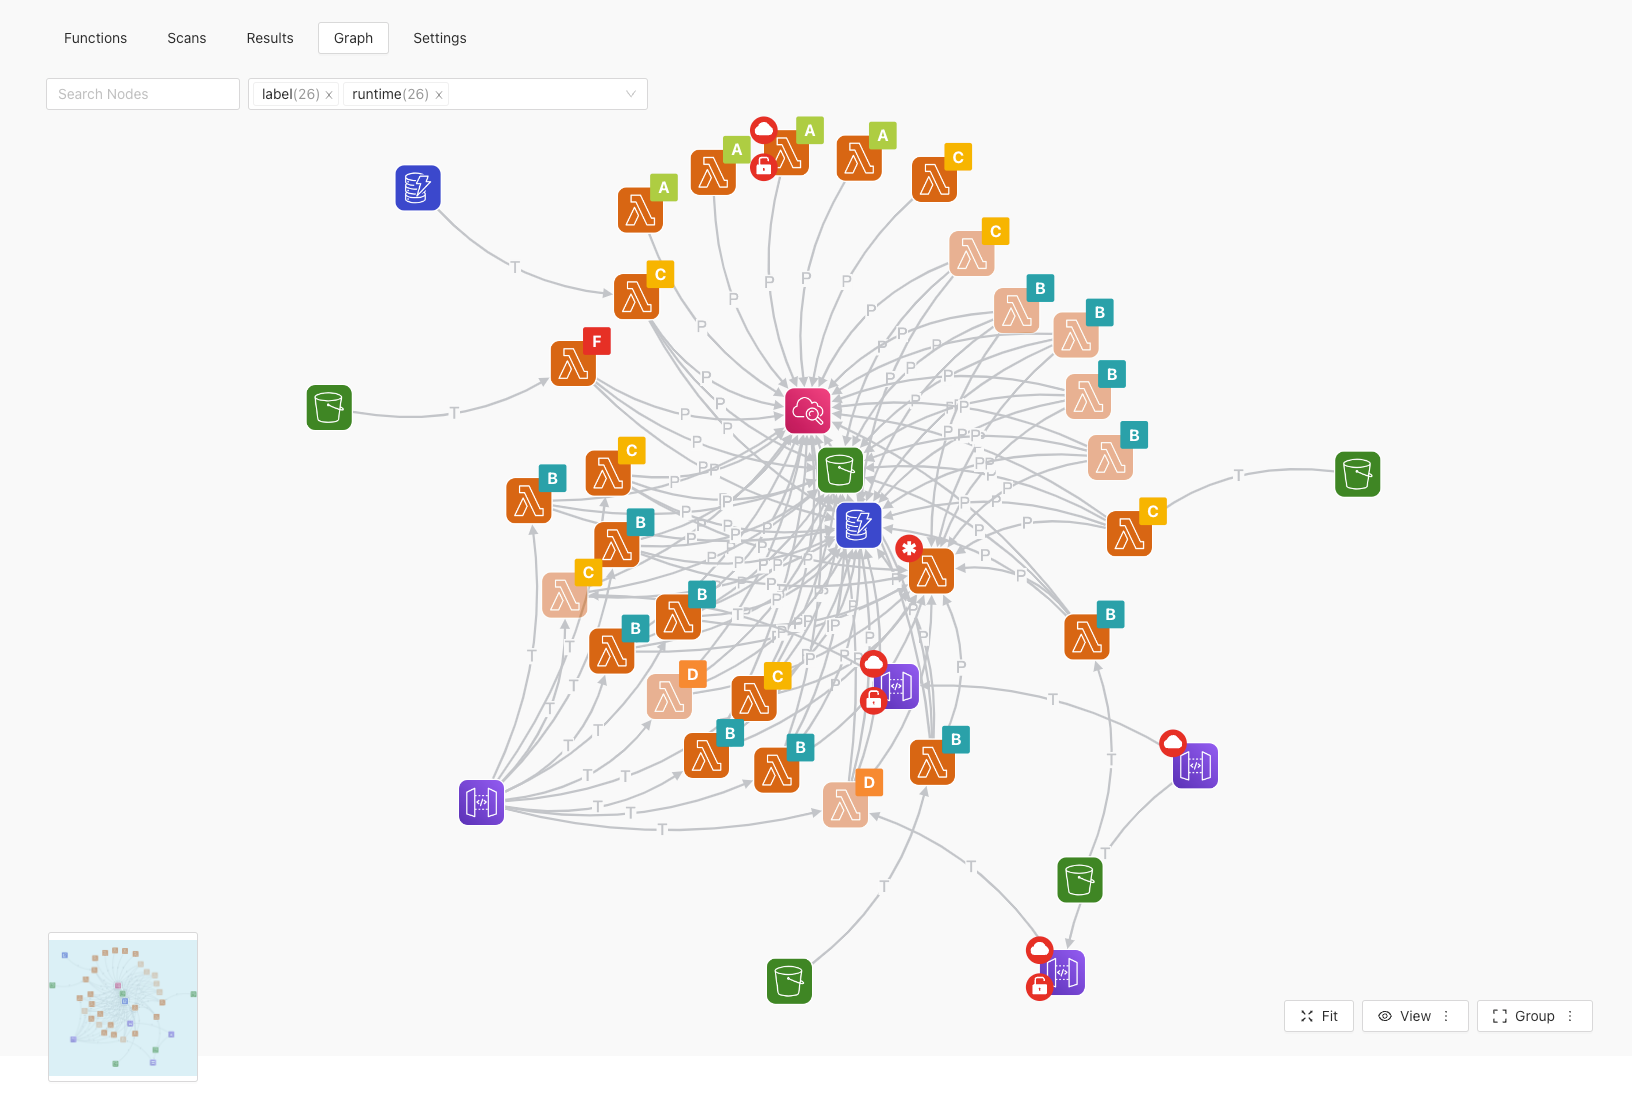
Task: Select the central DynamoDB table node
Action: 859,525
